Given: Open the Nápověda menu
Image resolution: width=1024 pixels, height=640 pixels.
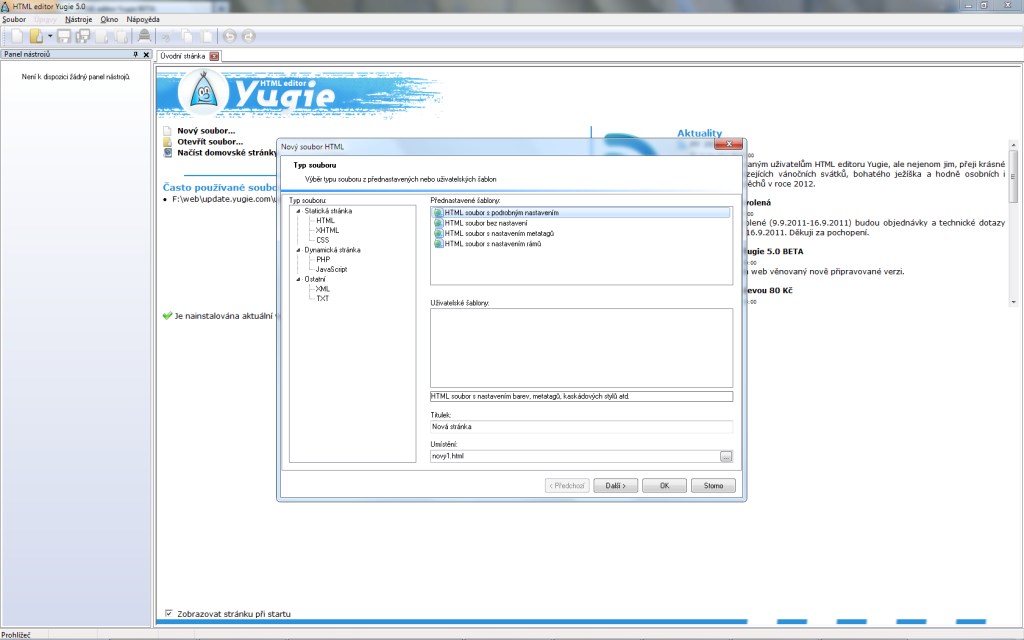Looking at the screenshot, I should click(143, 20).
